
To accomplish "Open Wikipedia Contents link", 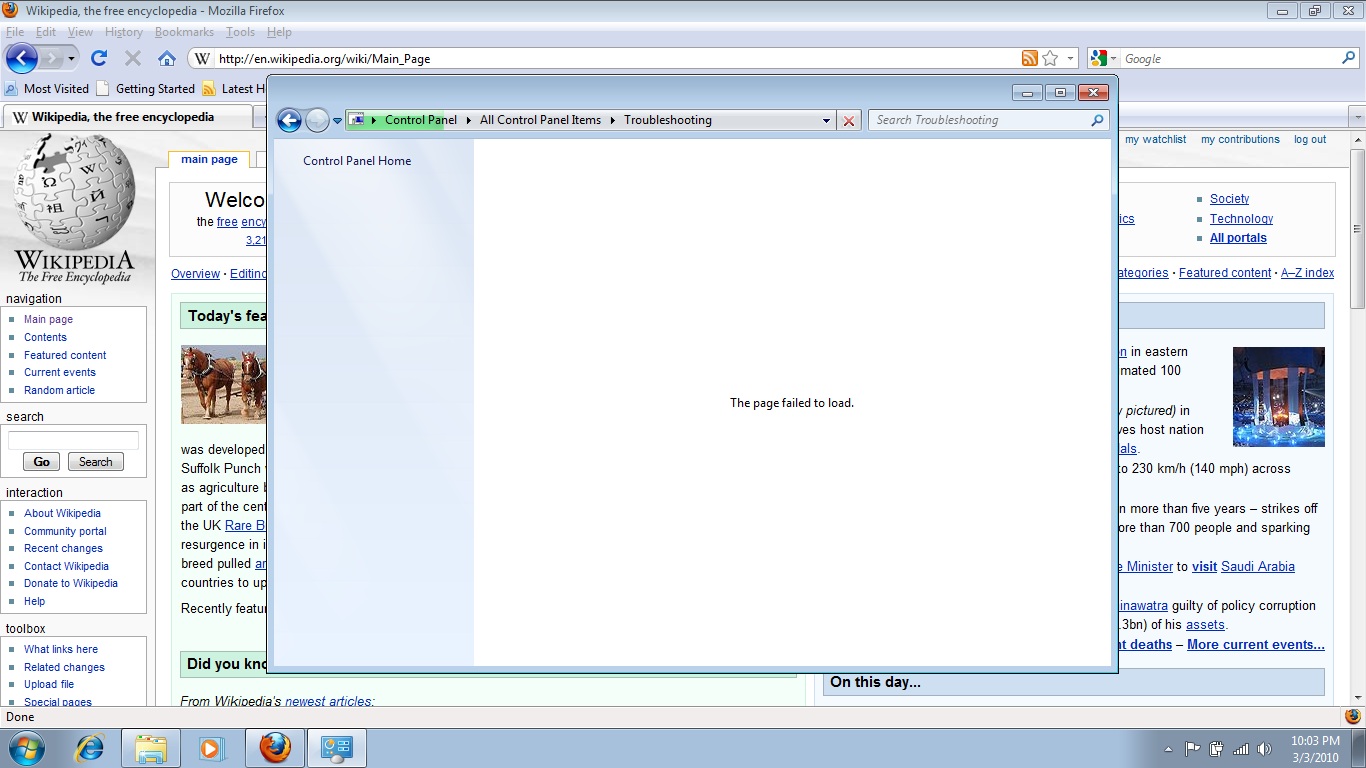I will click(x=45, y=338).
